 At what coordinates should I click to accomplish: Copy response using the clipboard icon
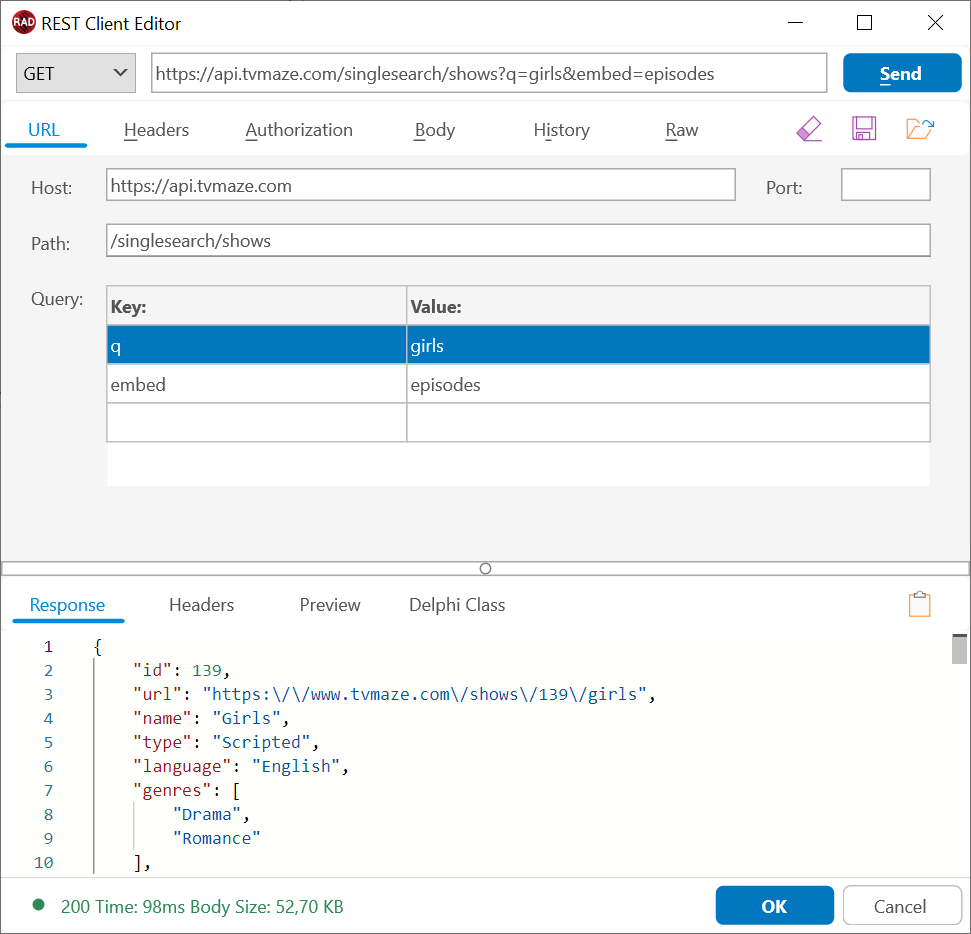(x=920, y=604)
